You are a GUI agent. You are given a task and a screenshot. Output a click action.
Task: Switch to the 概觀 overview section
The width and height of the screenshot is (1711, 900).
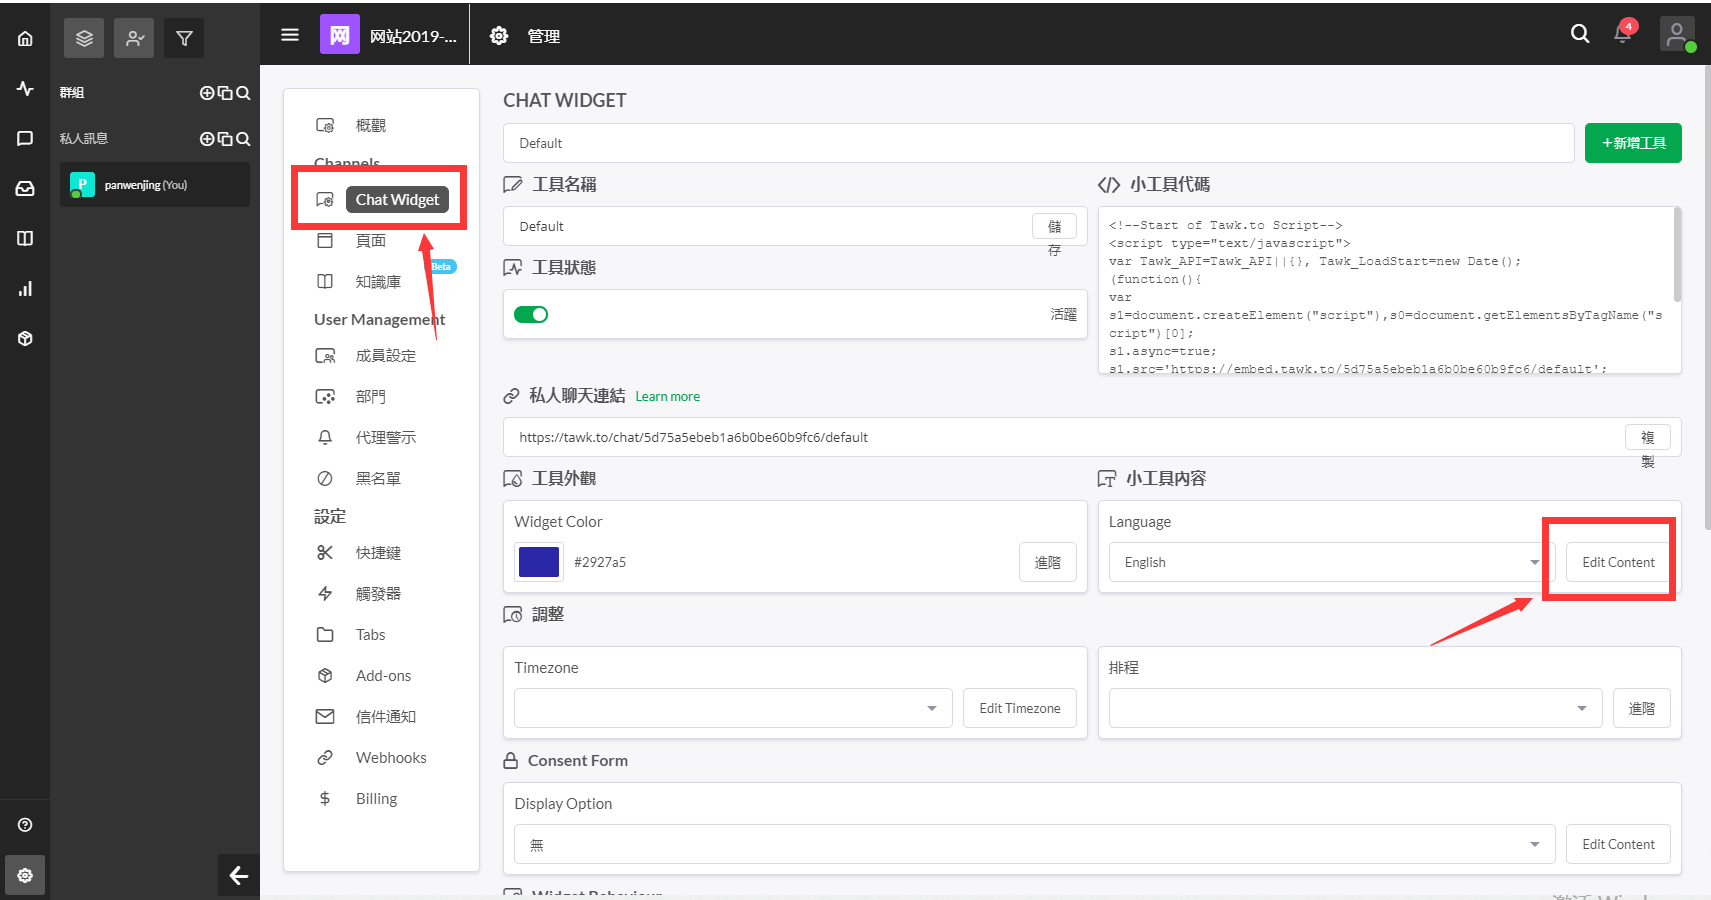(x=369, y=124)
